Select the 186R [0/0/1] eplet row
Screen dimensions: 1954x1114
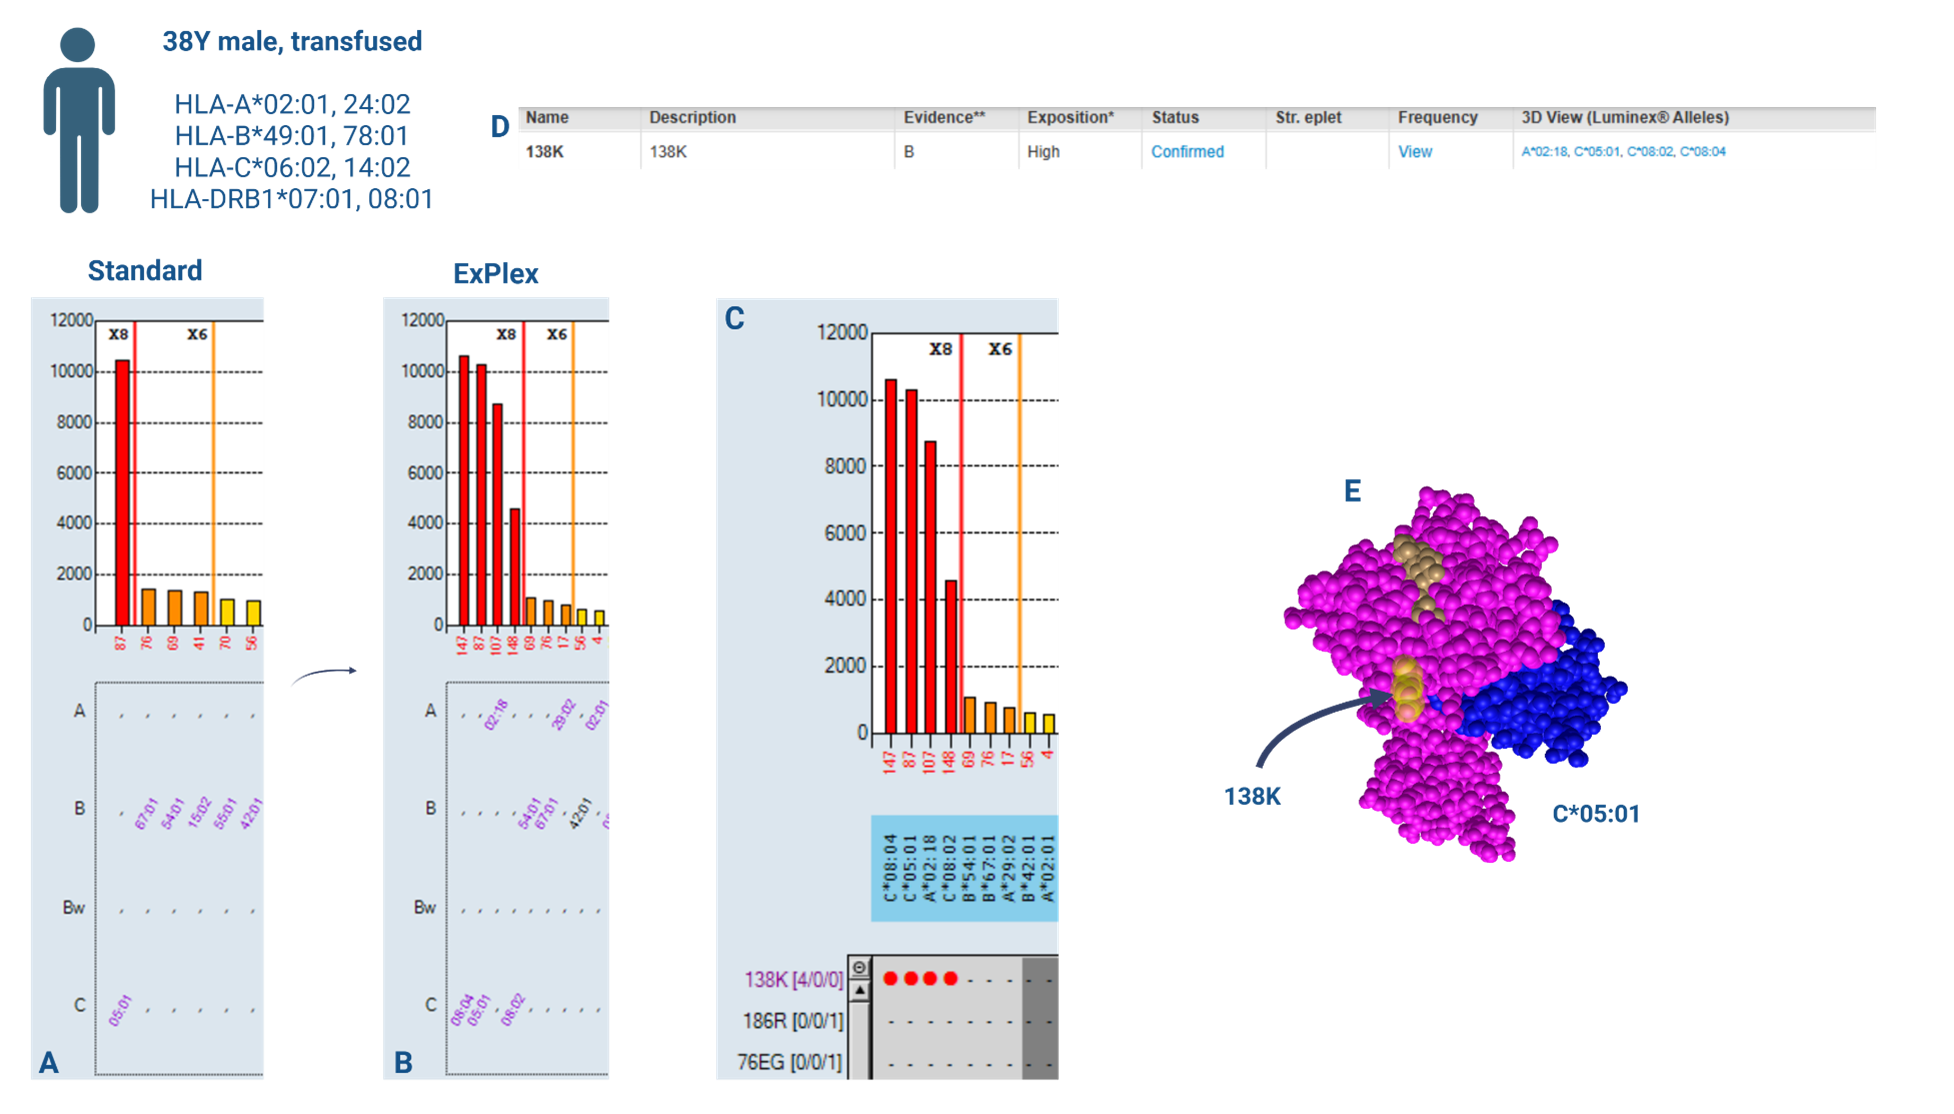pos(793,1021)
